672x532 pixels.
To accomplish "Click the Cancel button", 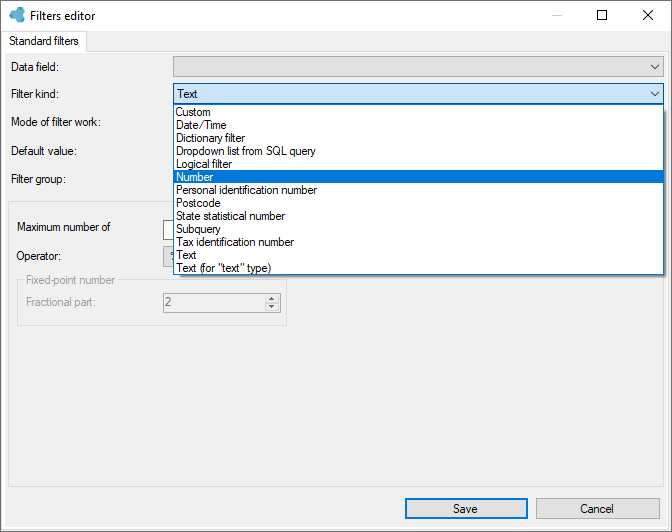I will [597, 508].
